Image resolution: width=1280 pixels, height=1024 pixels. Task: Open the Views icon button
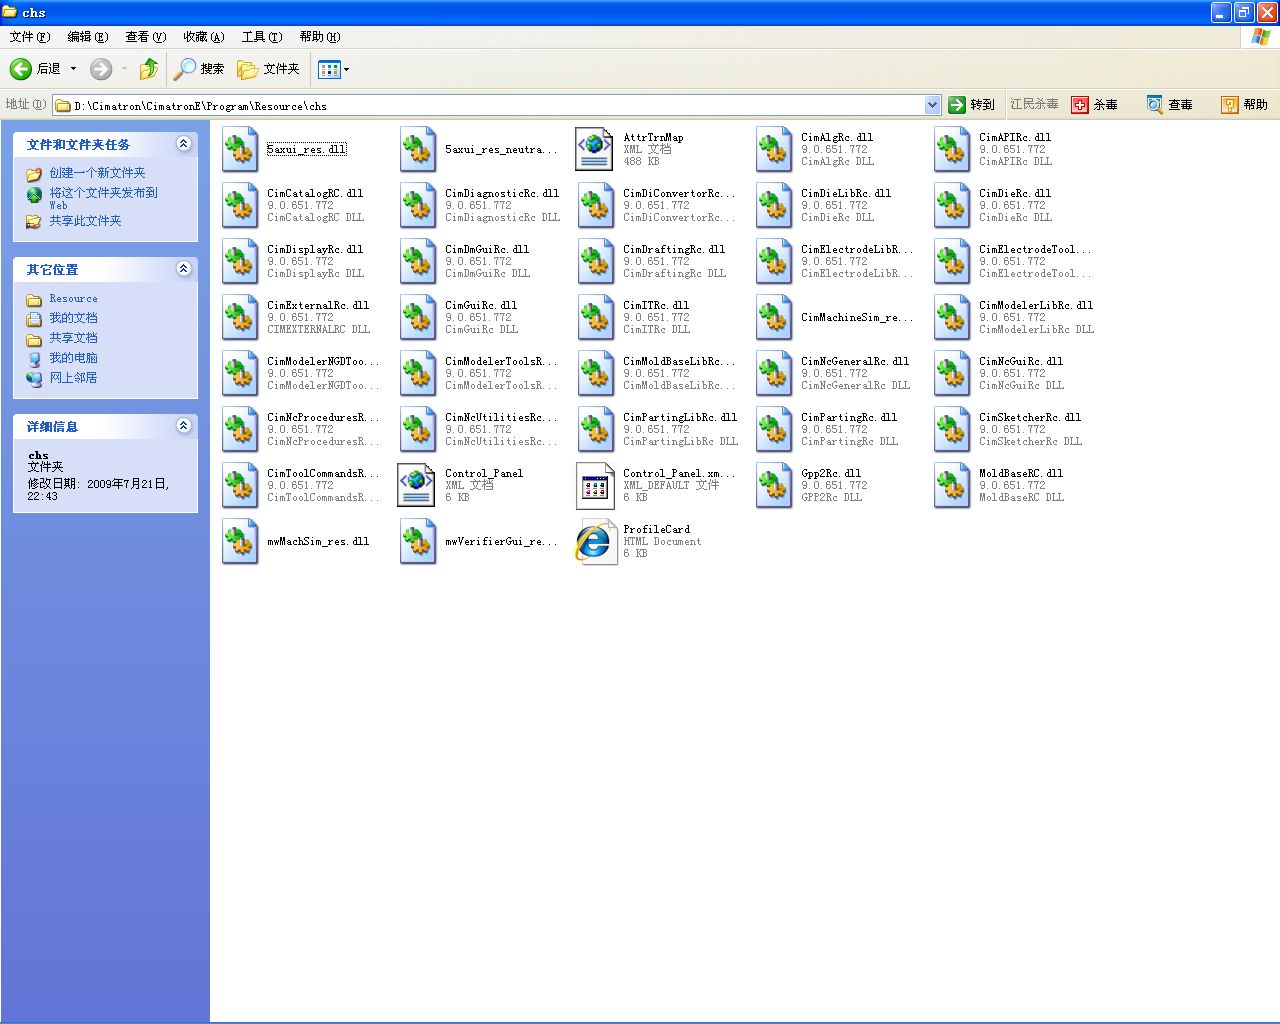click(x=328, y=69)
